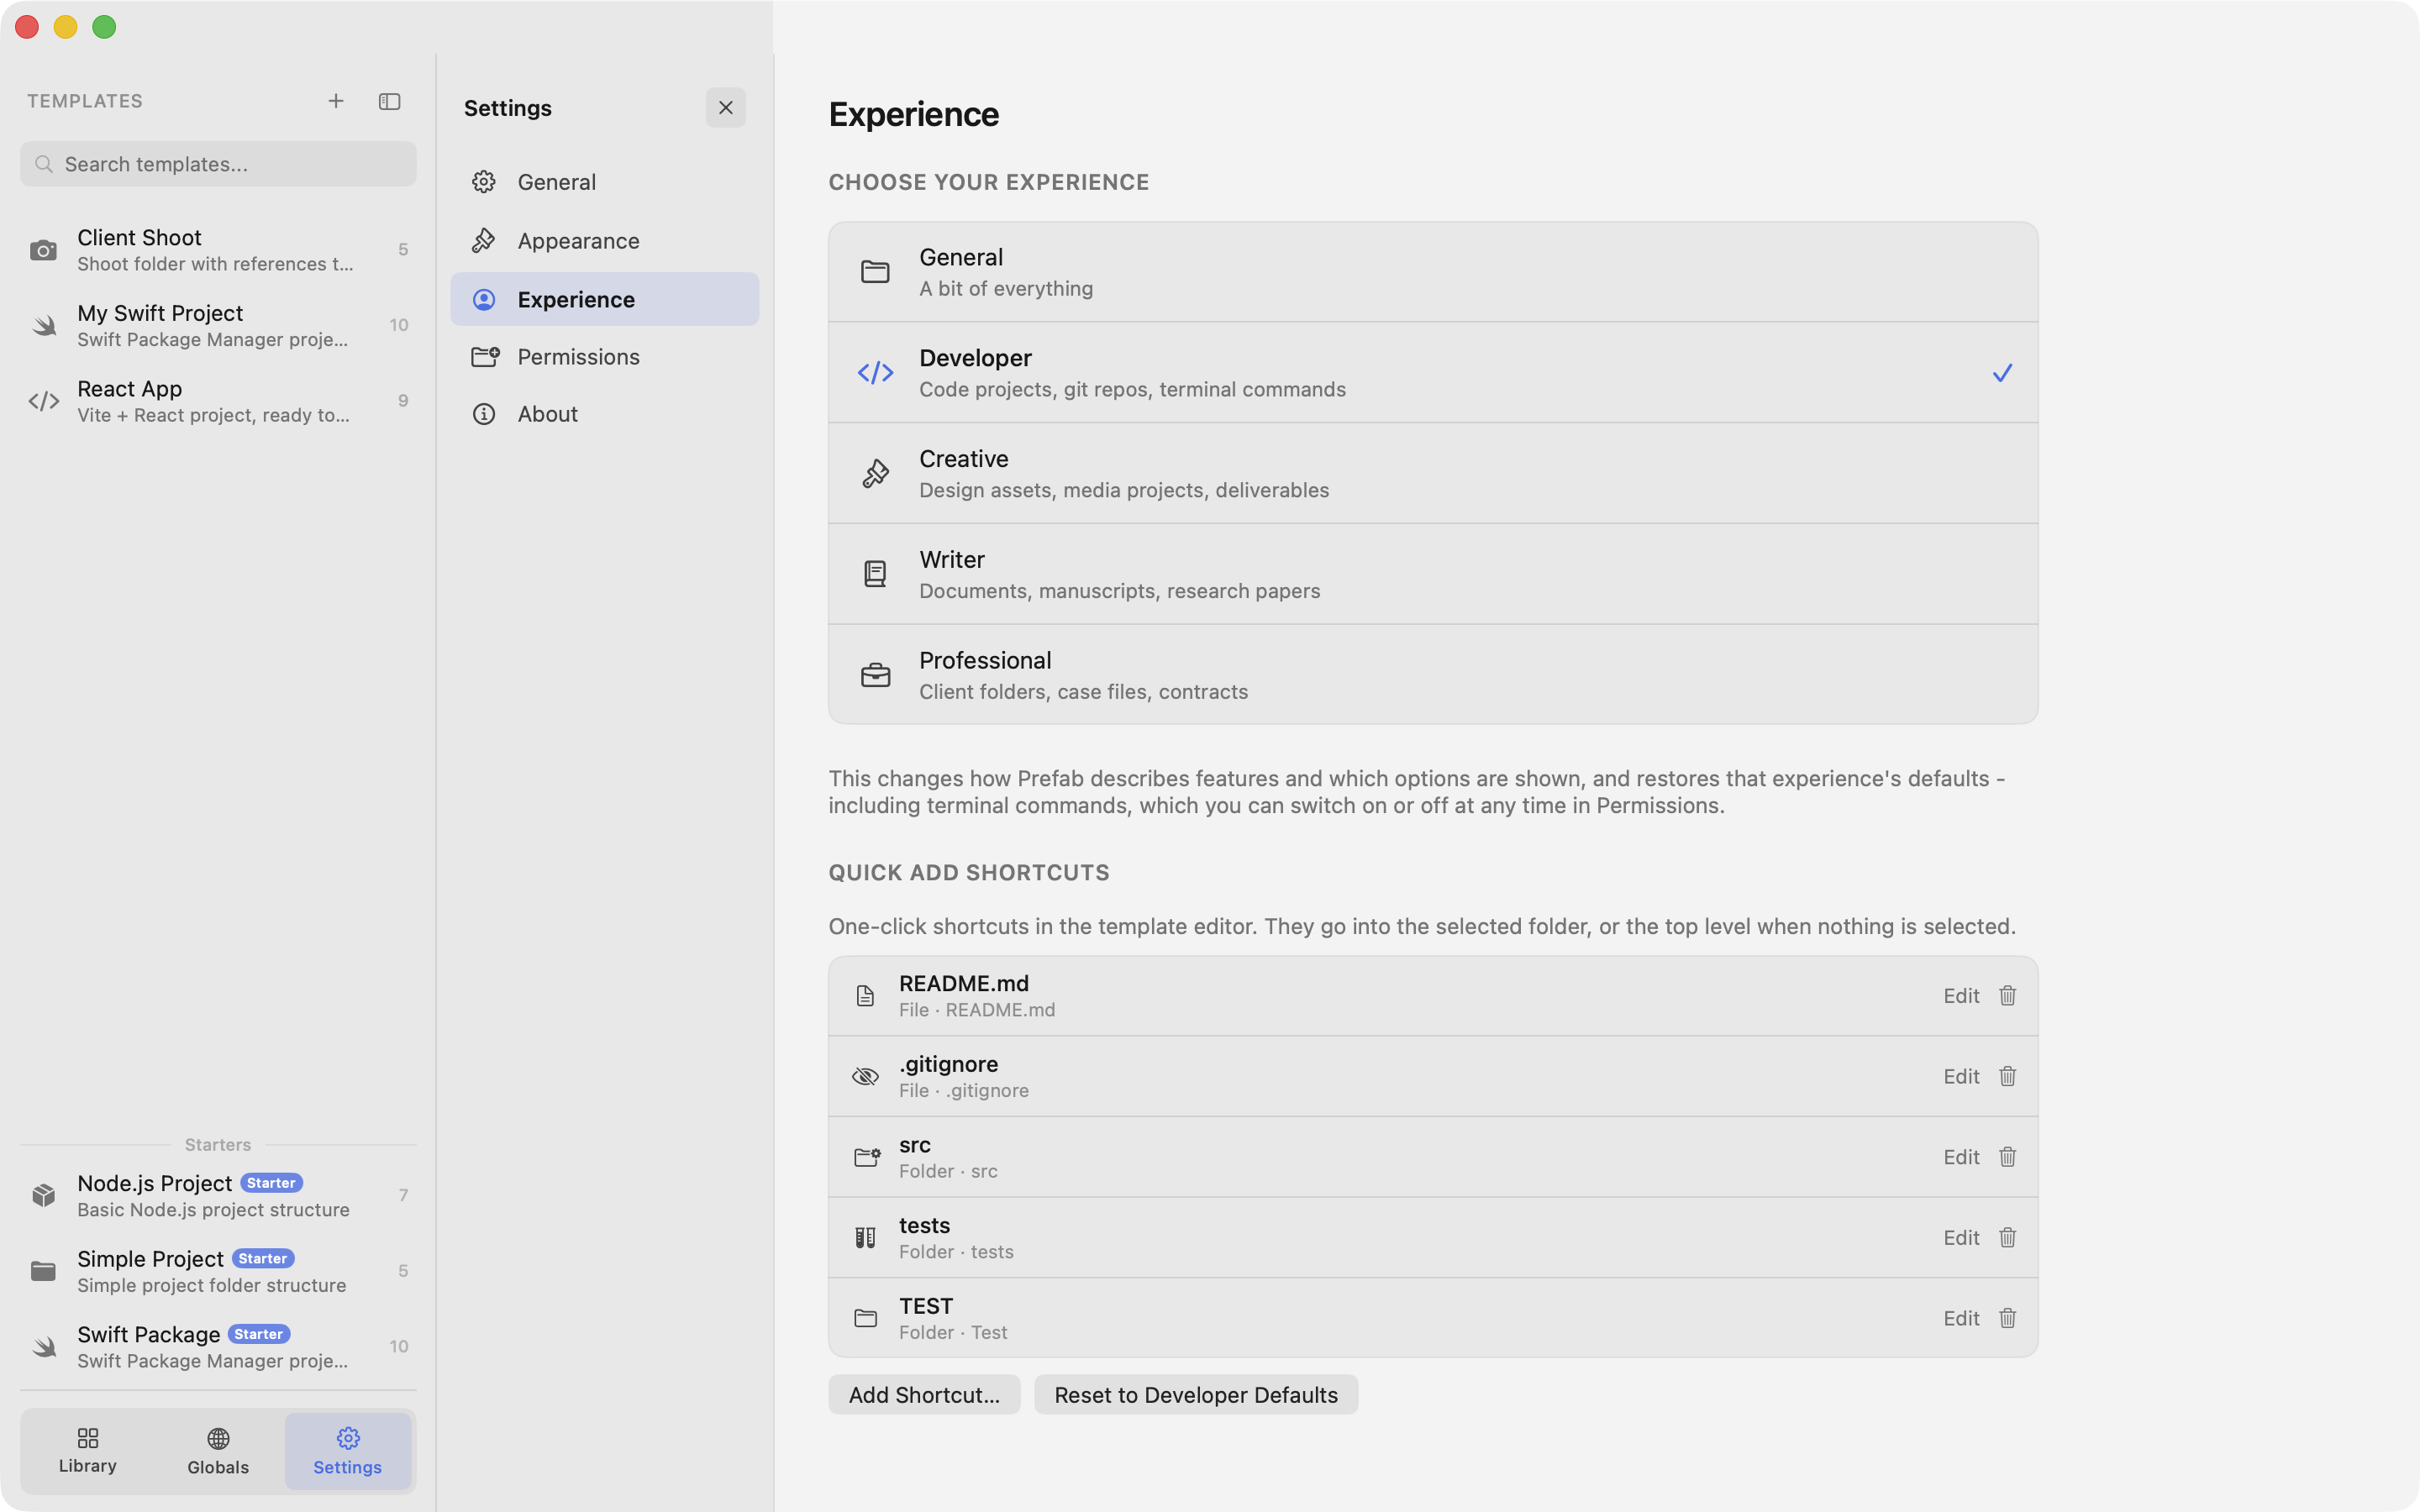Click Reset to Developer Defaults
The image size is (2420, 1512).
point(1196,1395)
